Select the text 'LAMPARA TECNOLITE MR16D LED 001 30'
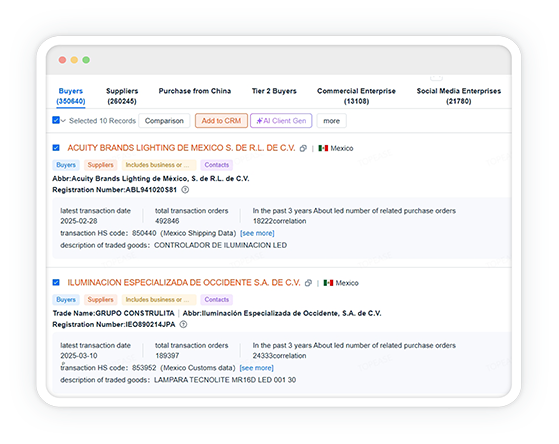This screenshot has width=559, height=444. (x=225, y=380)
